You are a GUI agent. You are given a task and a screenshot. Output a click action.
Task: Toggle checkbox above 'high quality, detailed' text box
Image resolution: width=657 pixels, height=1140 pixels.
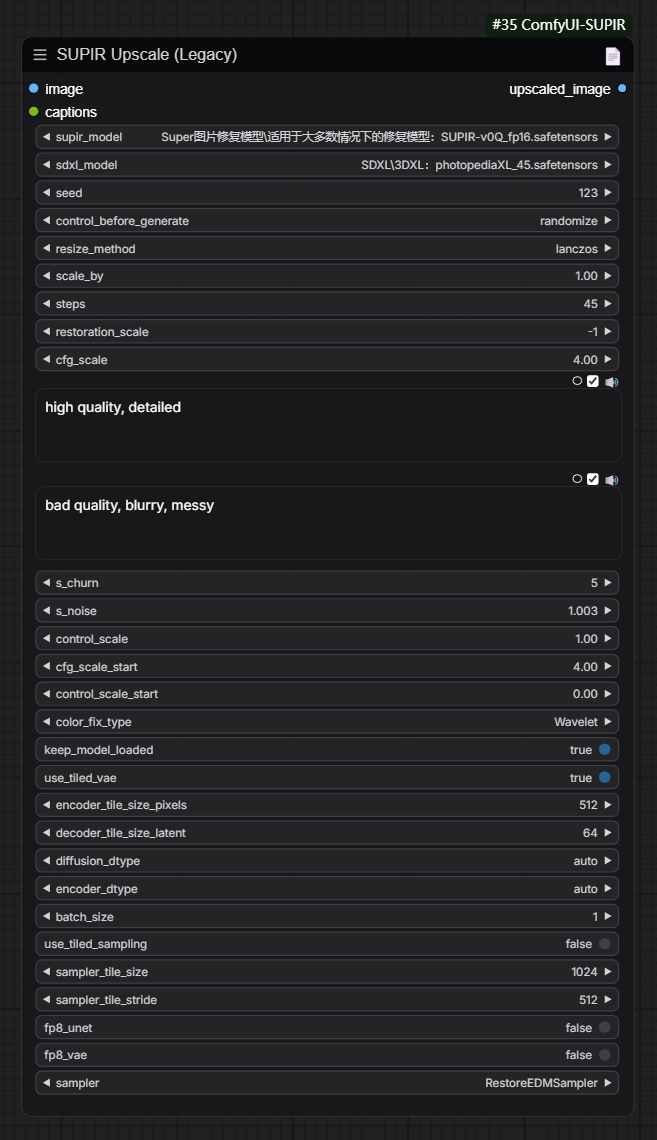tap(593, 381)
